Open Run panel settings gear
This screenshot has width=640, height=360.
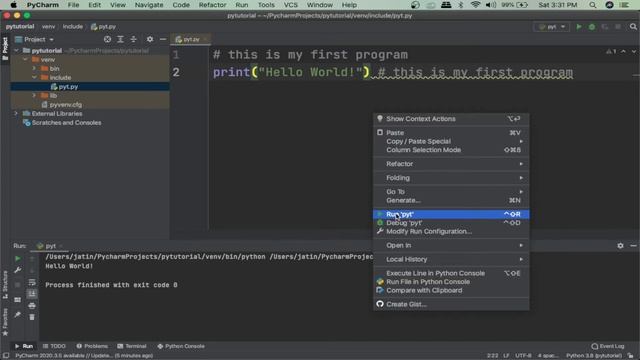pyautogui.click(x=620, y=246)
